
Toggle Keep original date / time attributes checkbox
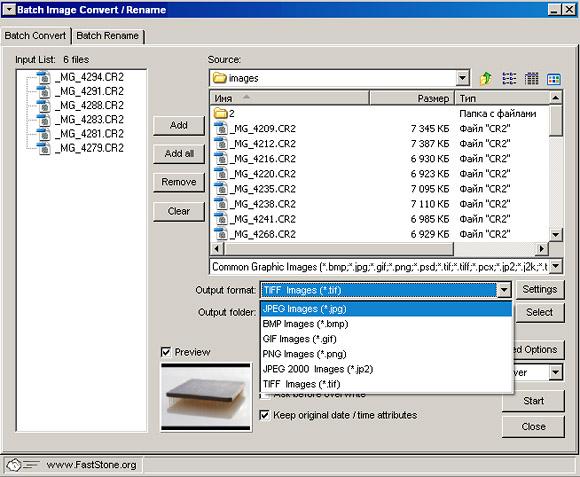pyautogui.click(x=264, y=415)
